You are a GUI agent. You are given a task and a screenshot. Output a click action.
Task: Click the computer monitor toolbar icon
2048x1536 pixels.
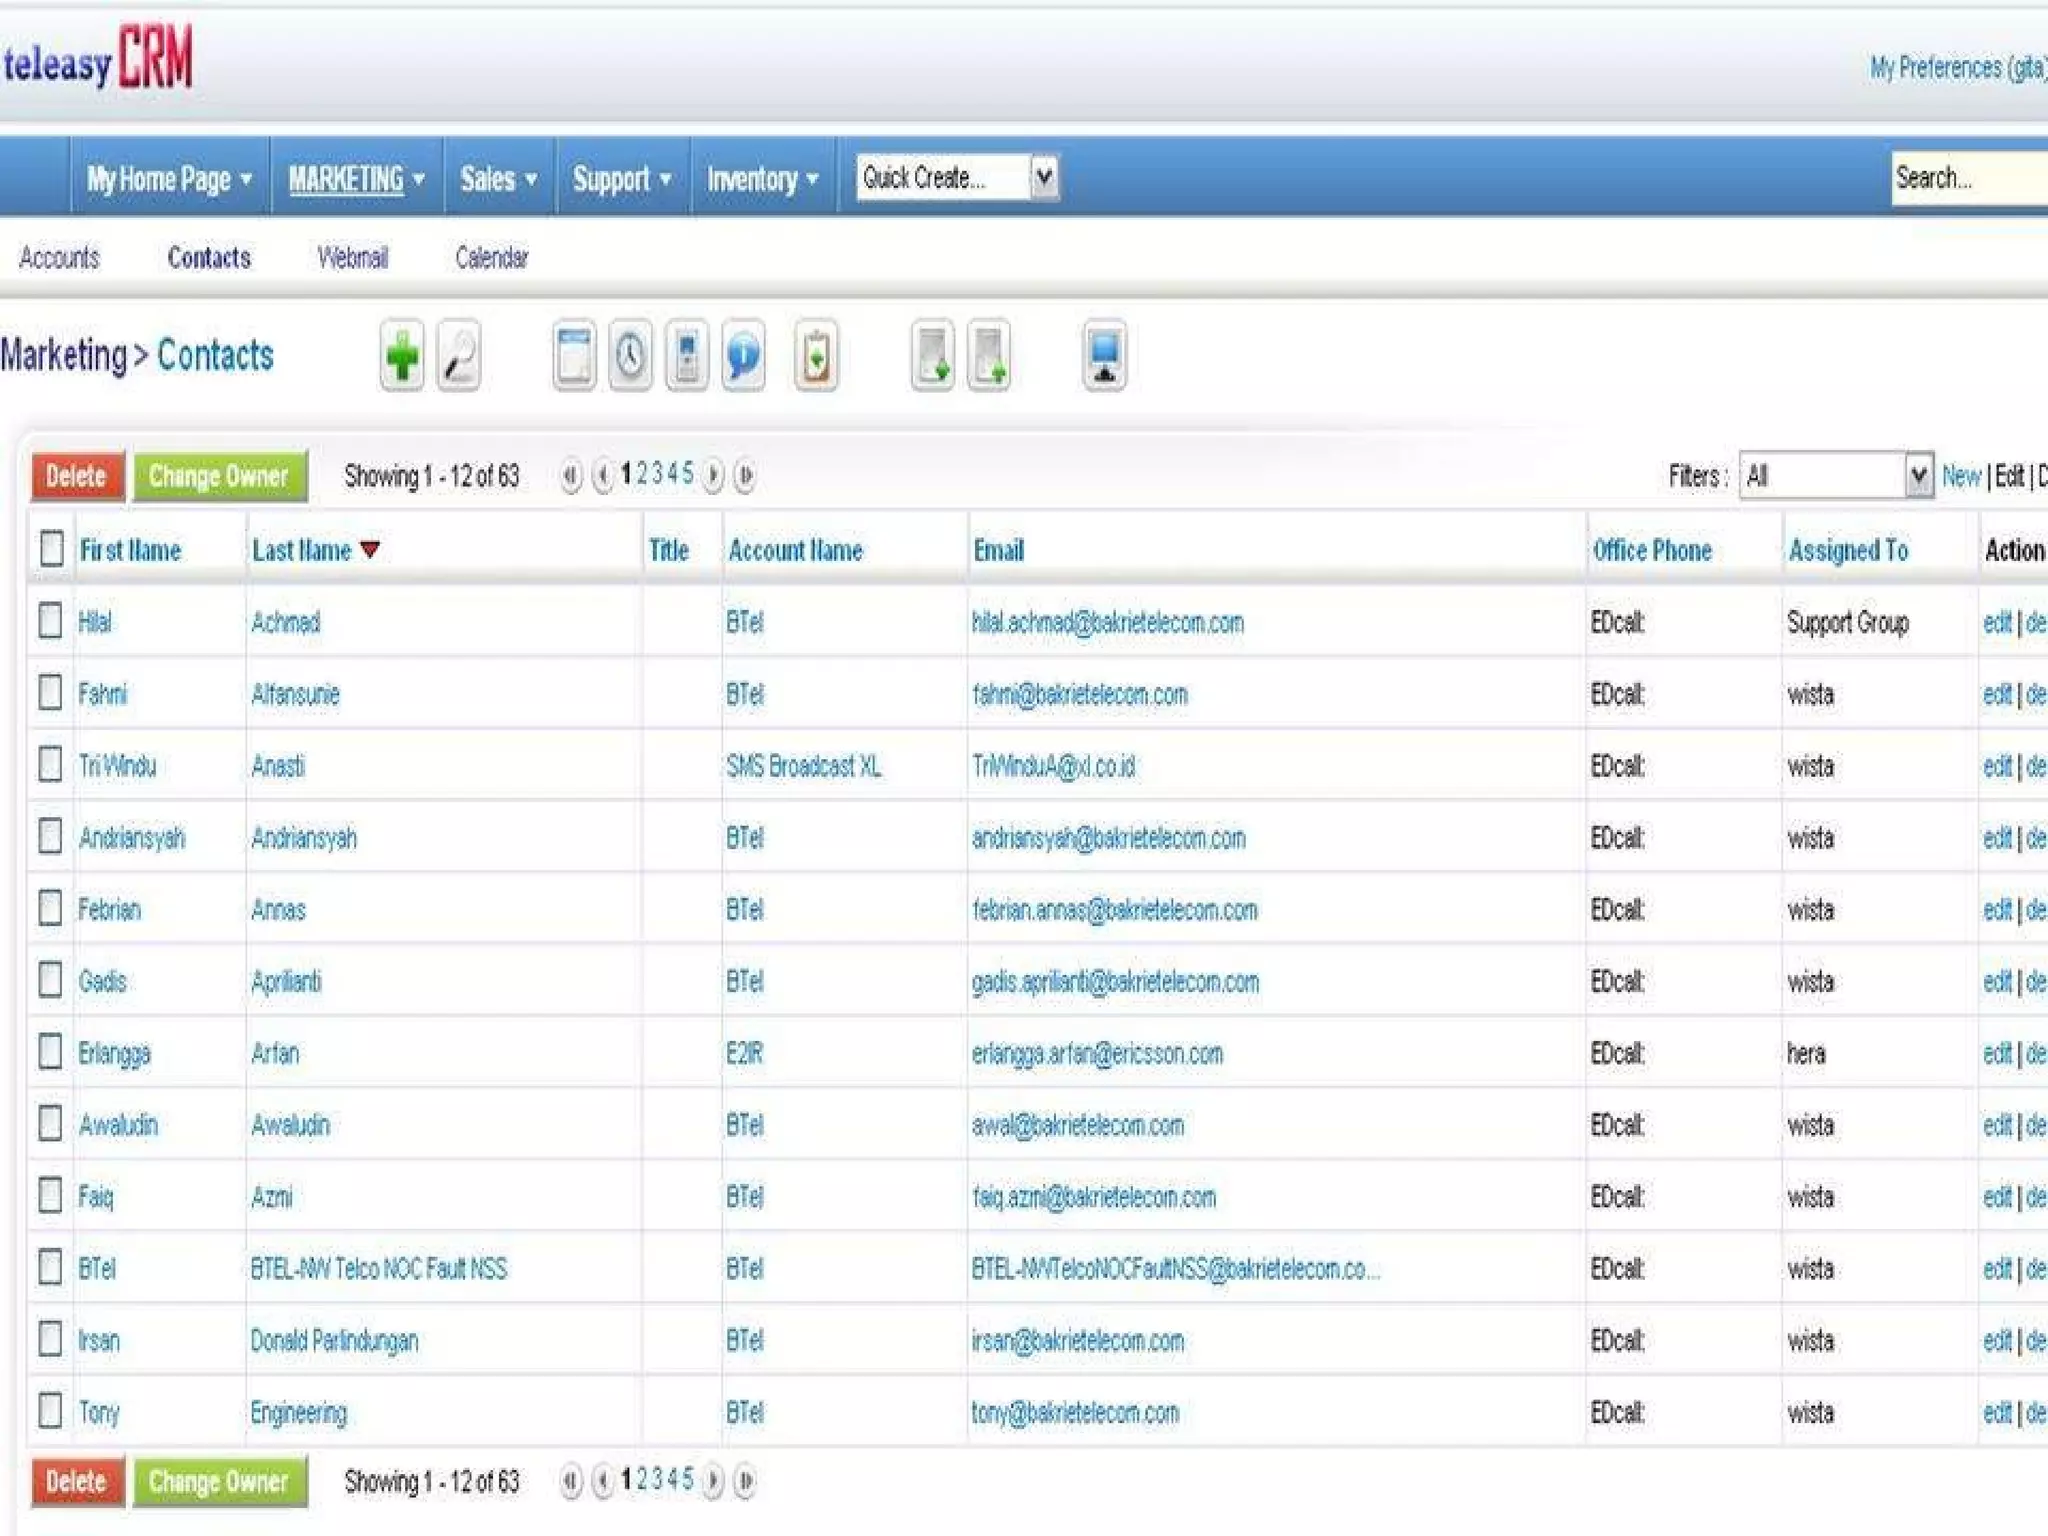tap(1104, 356)
